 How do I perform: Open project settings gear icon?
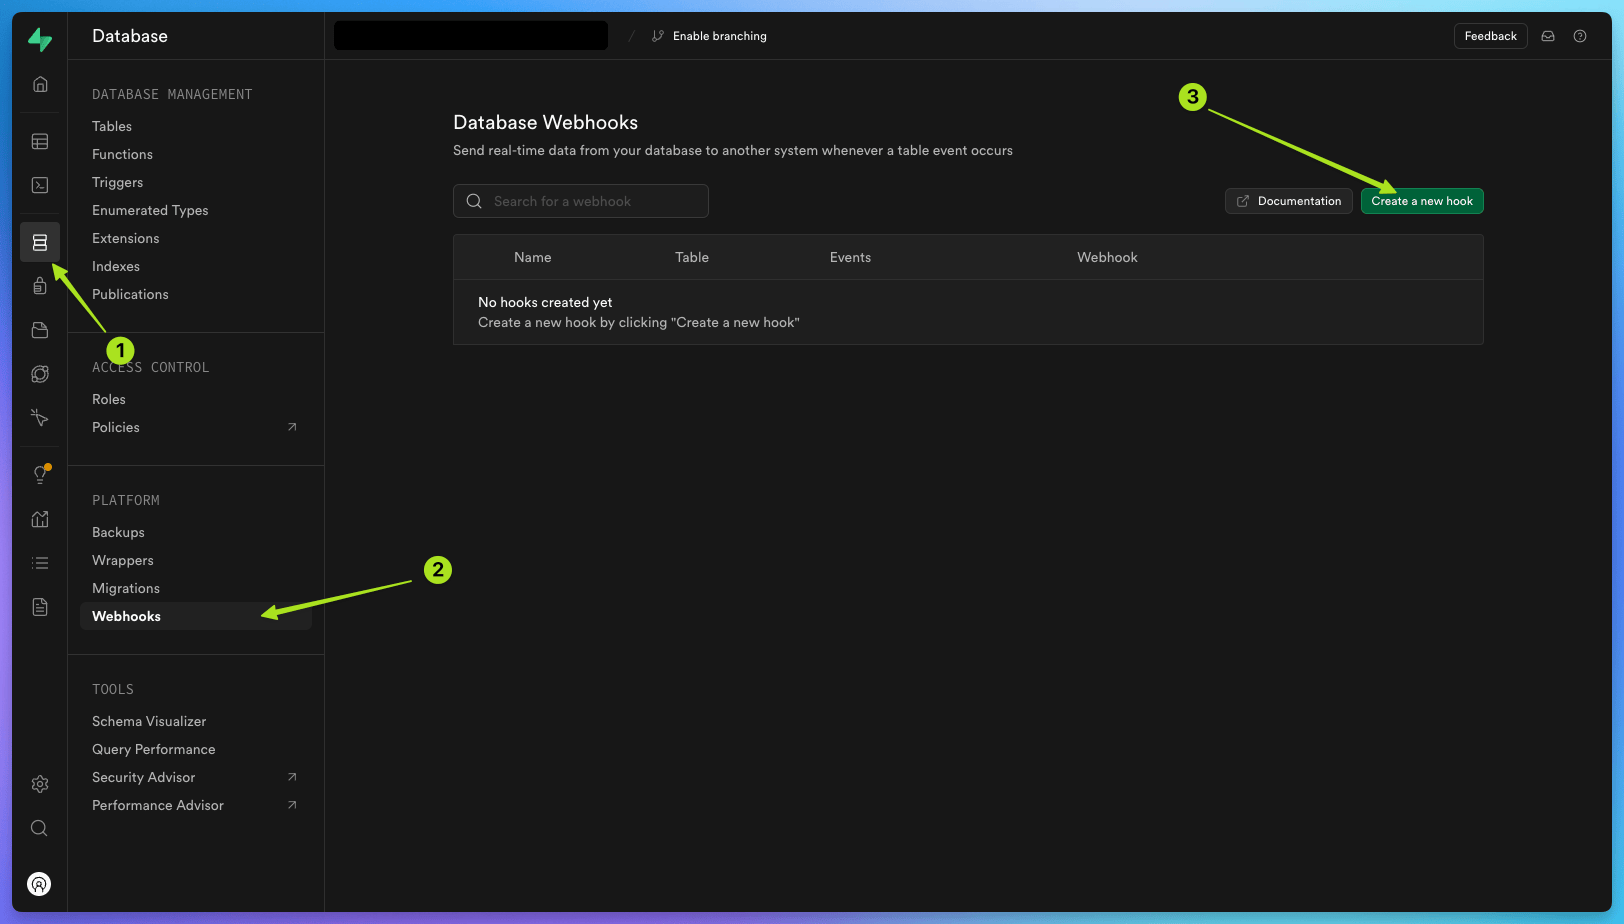40,784
